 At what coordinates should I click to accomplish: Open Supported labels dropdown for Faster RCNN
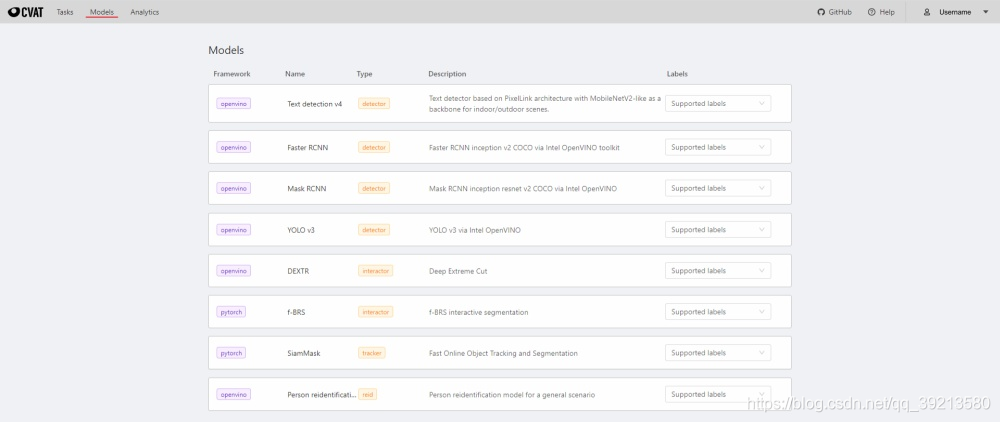click(717, 147)
